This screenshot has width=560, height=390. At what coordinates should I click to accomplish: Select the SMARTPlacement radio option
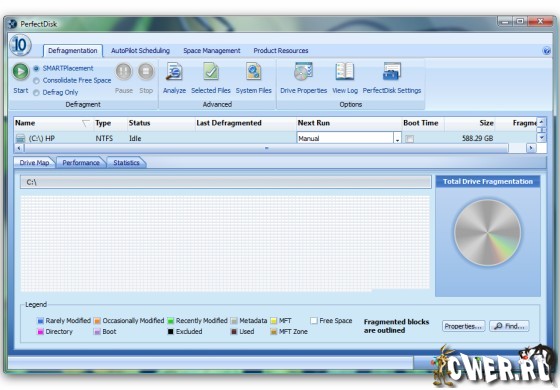point(36,68)
